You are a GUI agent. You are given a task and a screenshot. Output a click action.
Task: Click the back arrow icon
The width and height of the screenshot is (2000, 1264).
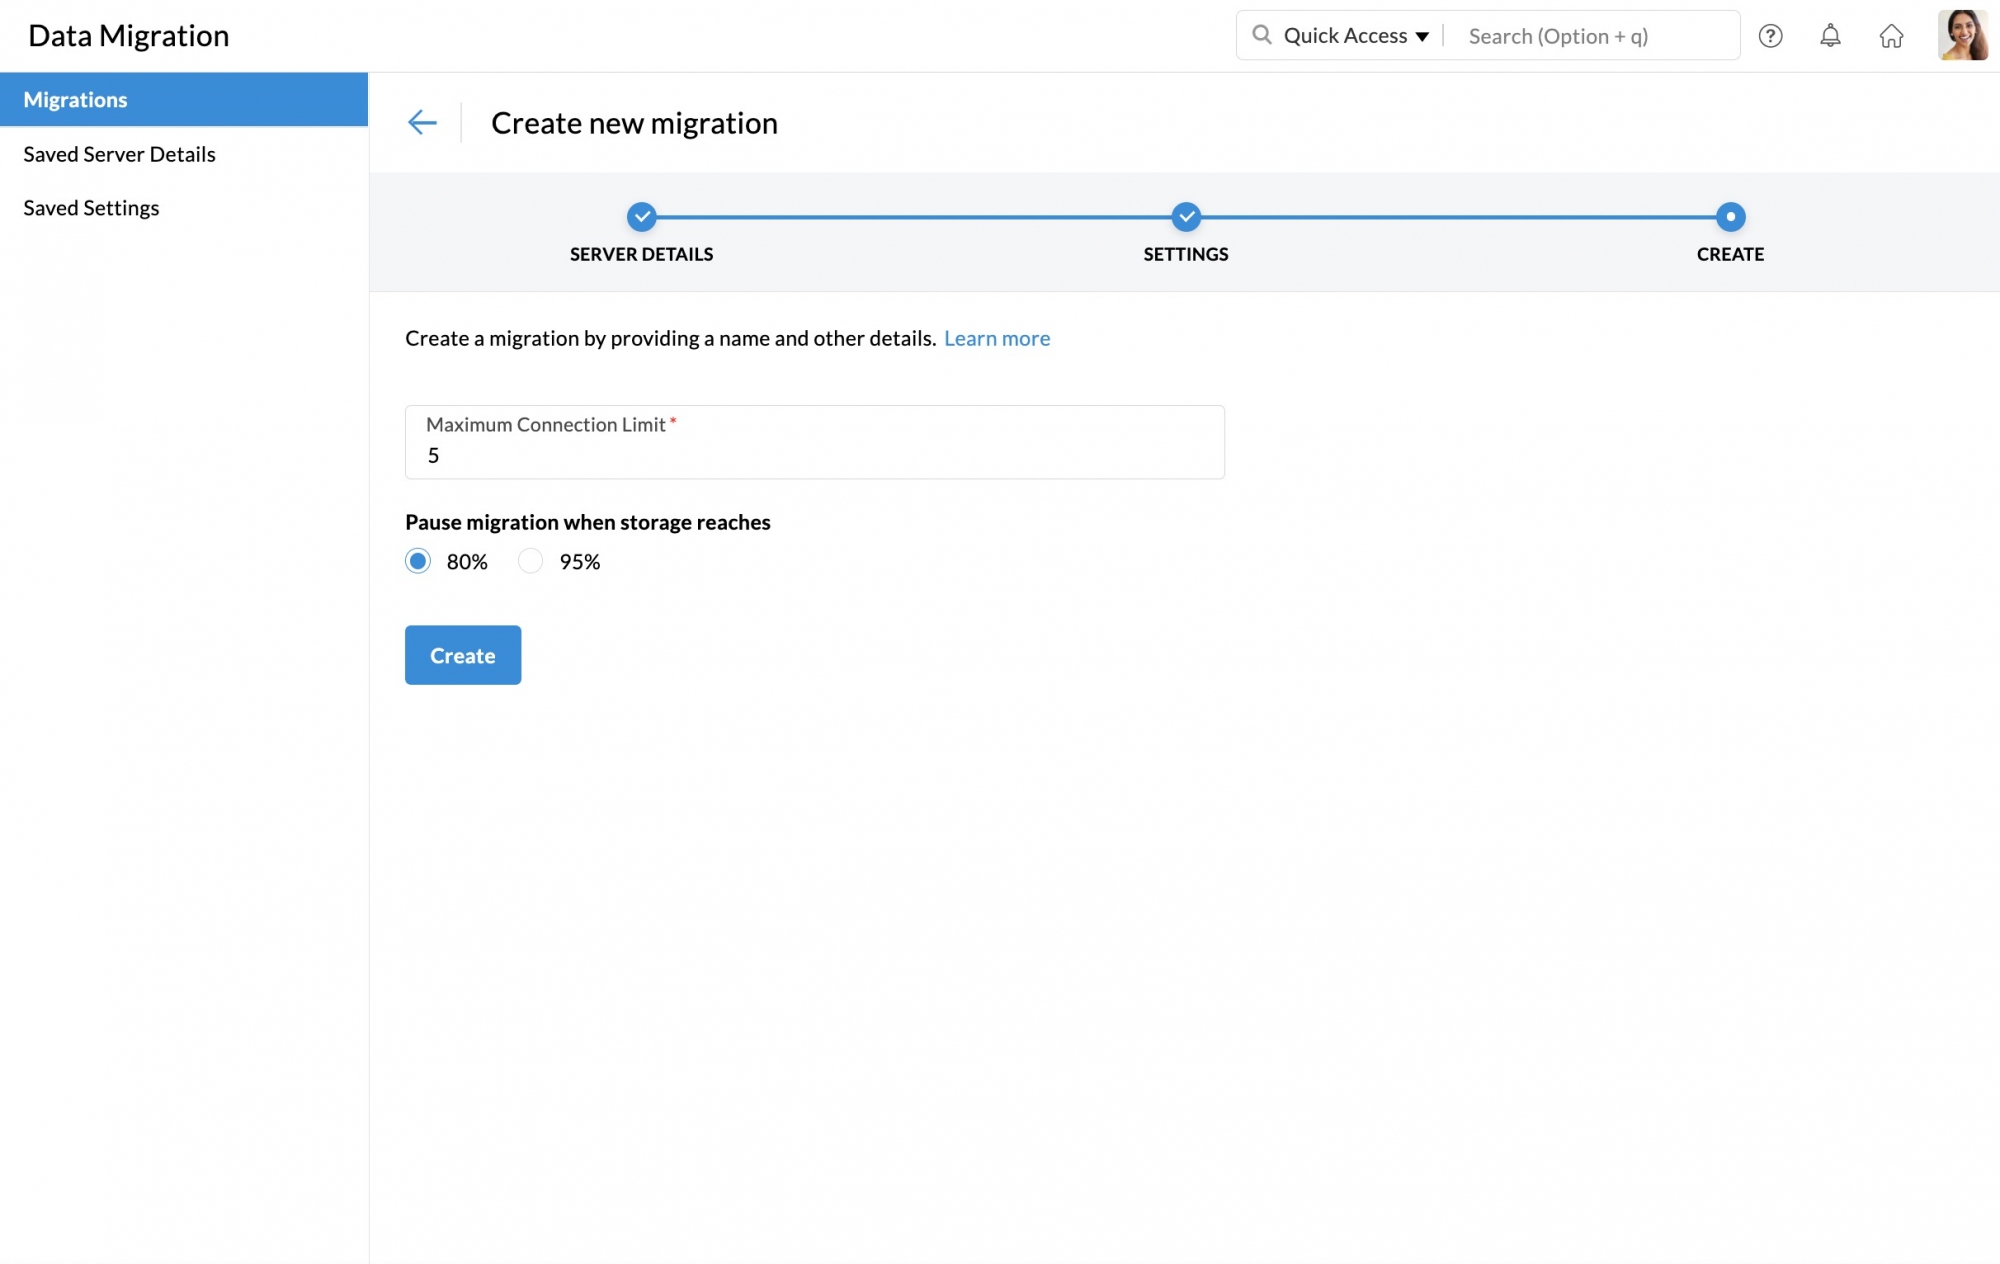422,123
